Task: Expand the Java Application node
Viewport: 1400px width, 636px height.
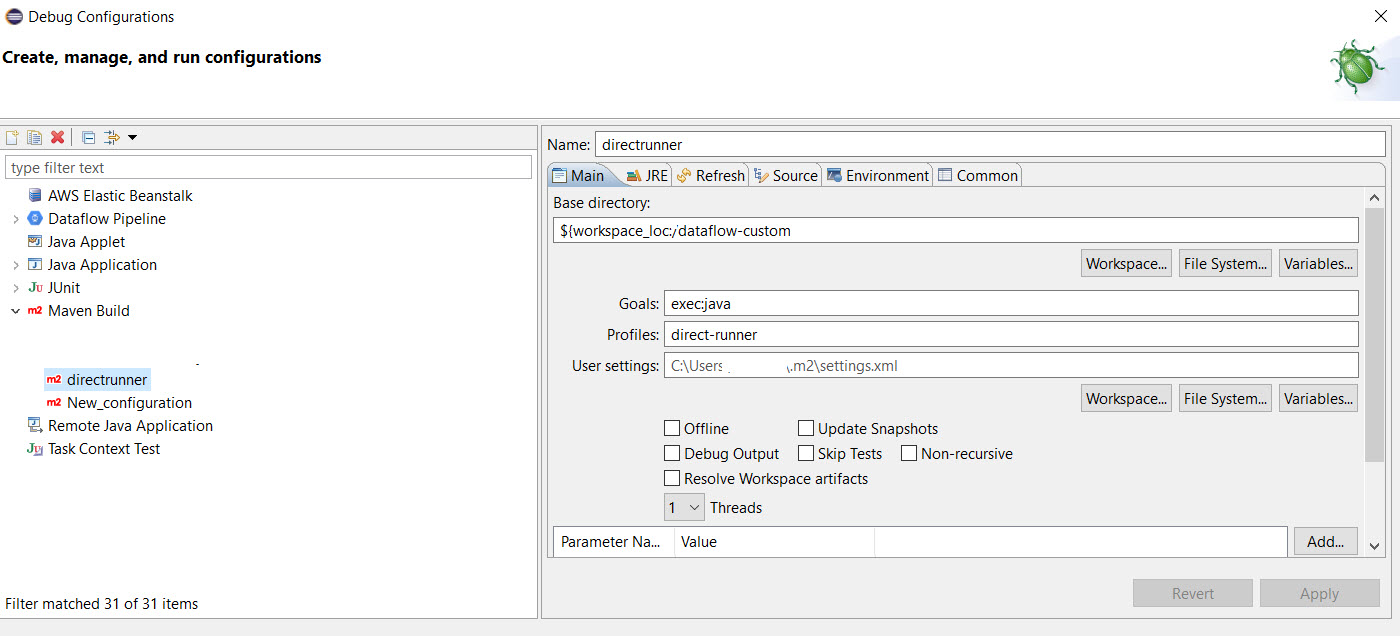Action: point(15,265)
